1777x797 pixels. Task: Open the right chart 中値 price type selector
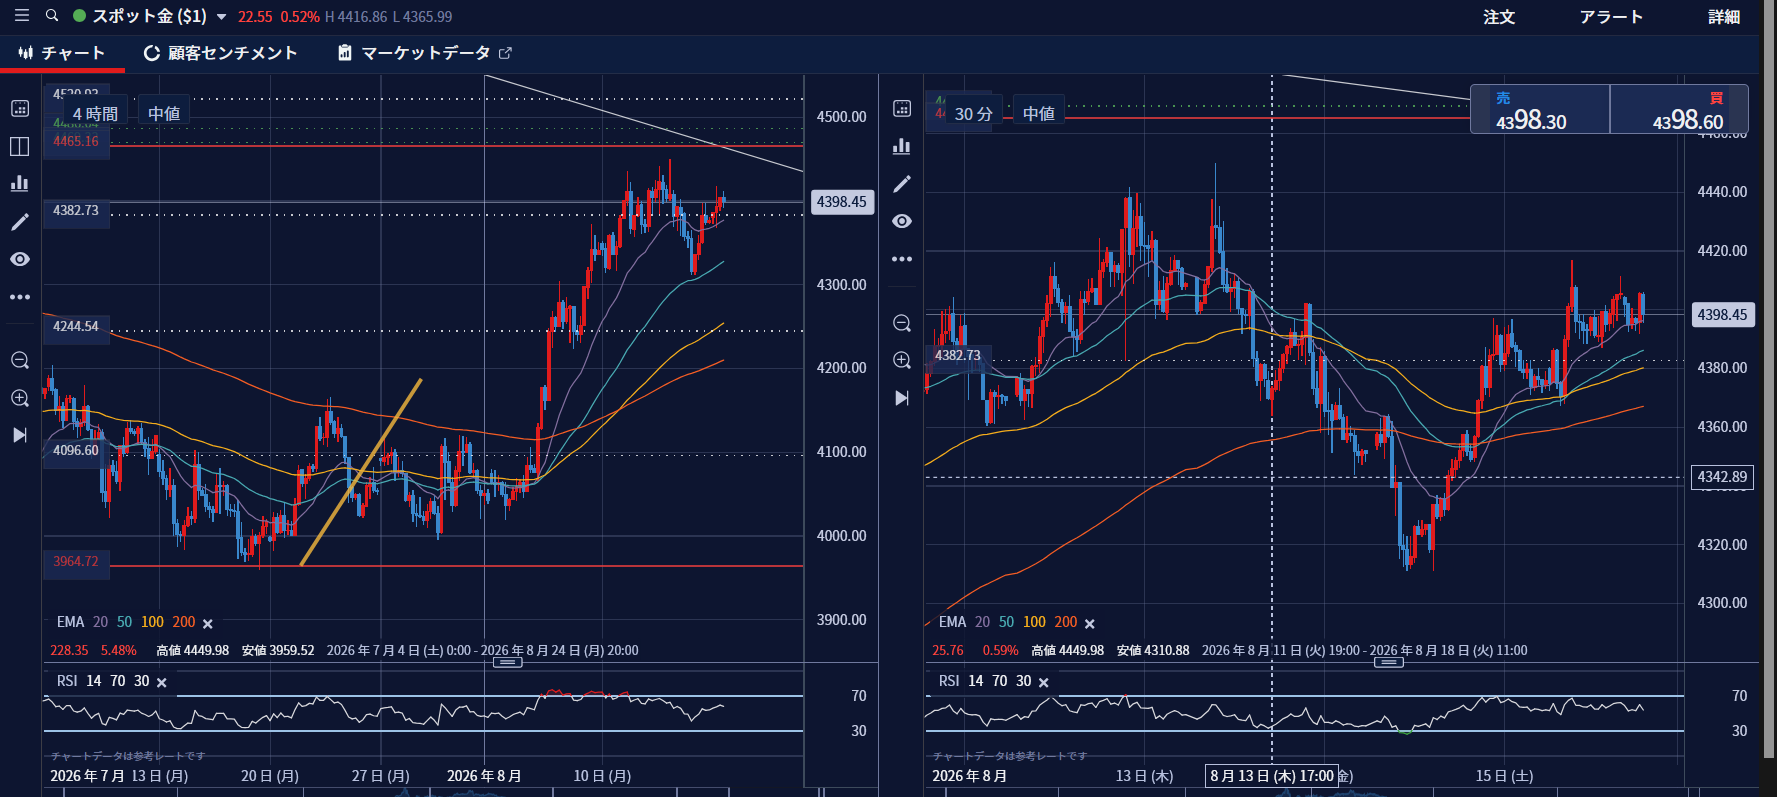1039,114
